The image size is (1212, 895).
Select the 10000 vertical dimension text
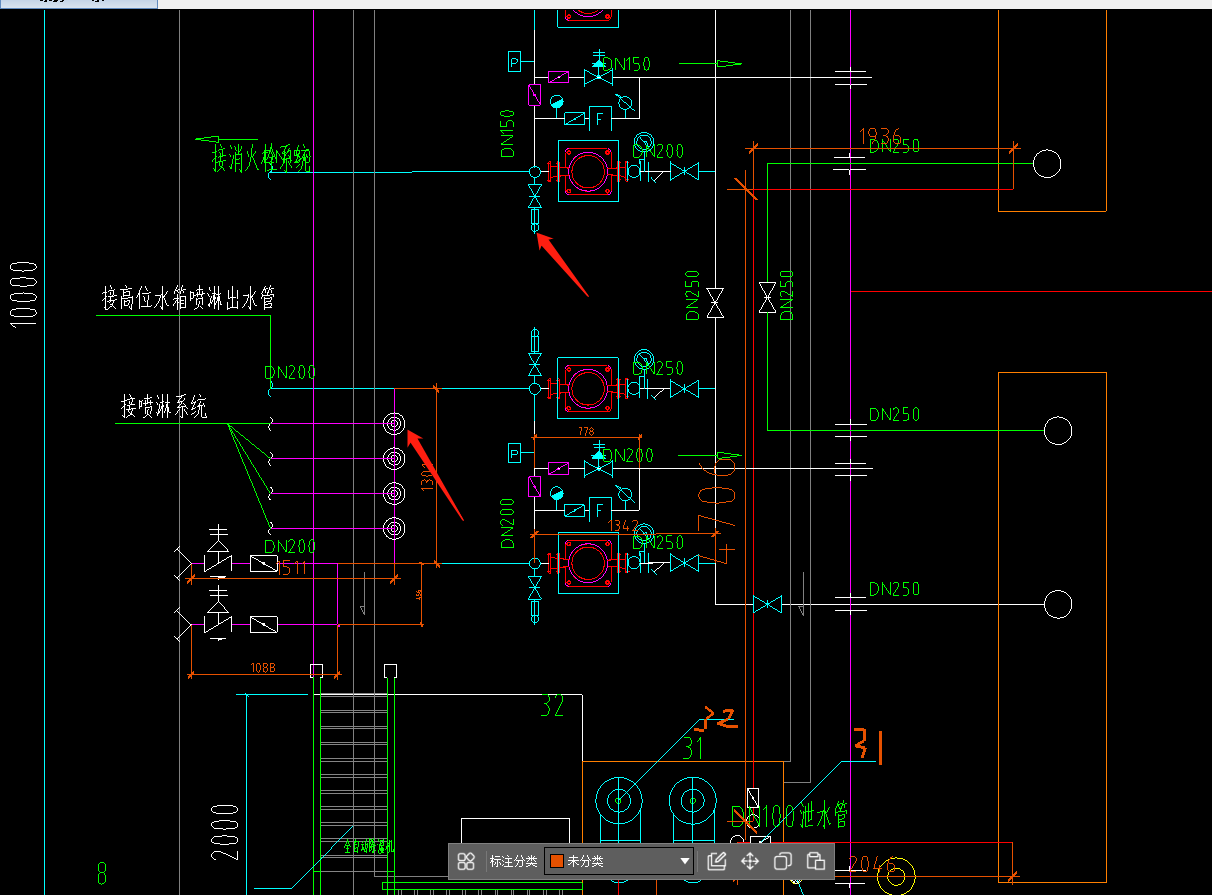[x=23, y=293]
